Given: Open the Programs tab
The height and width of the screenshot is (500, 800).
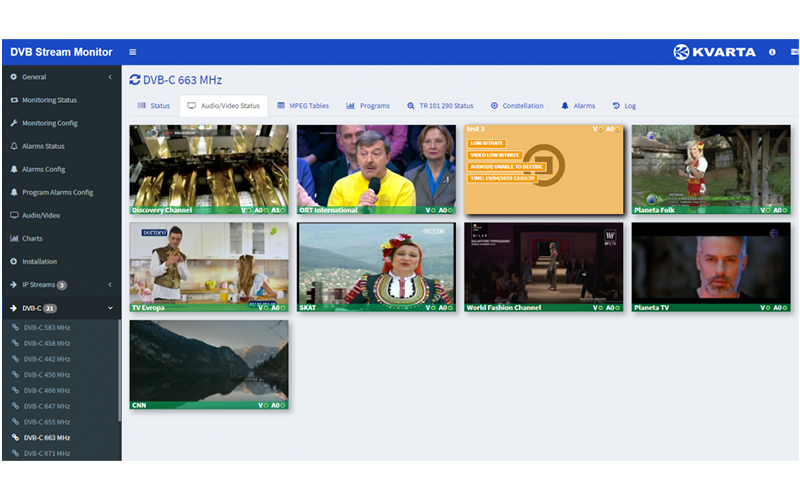Looking at the screenshot, I should [x=368, y=106].
